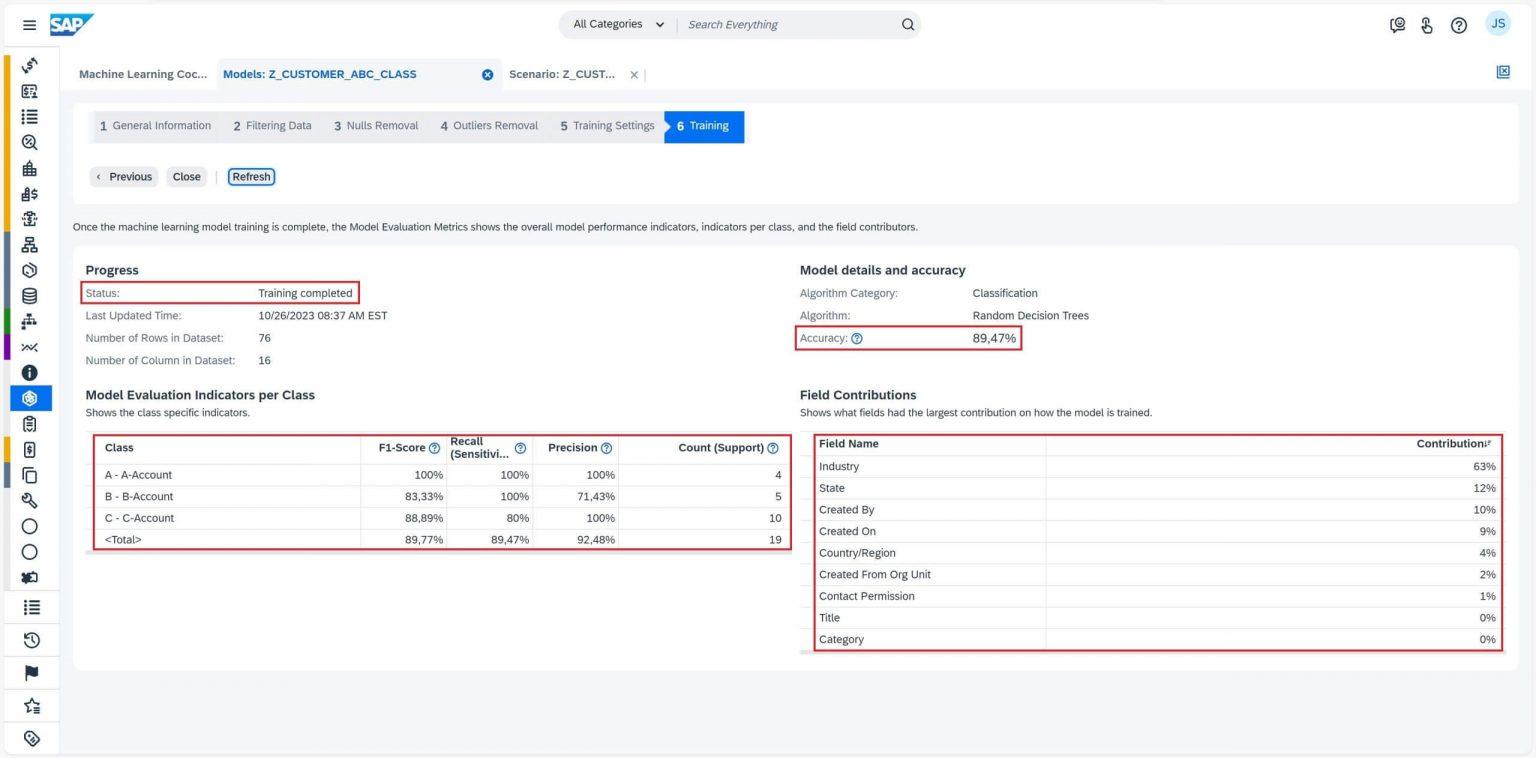Click the Search Everything input field
1536x758 pixels.
tap(788, 25)
